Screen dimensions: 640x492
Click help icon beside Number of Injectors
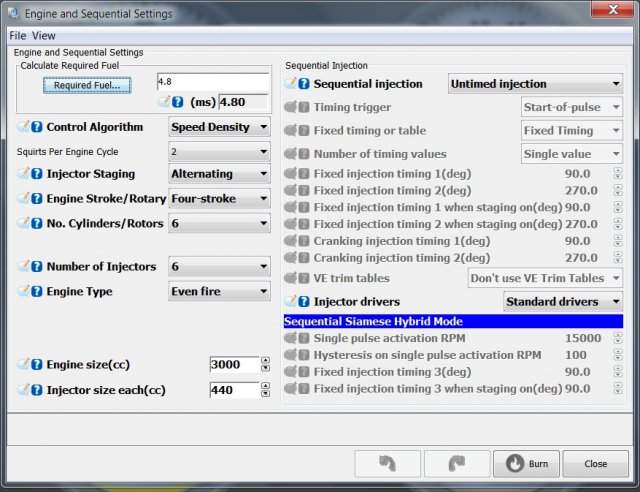point(37,267)
